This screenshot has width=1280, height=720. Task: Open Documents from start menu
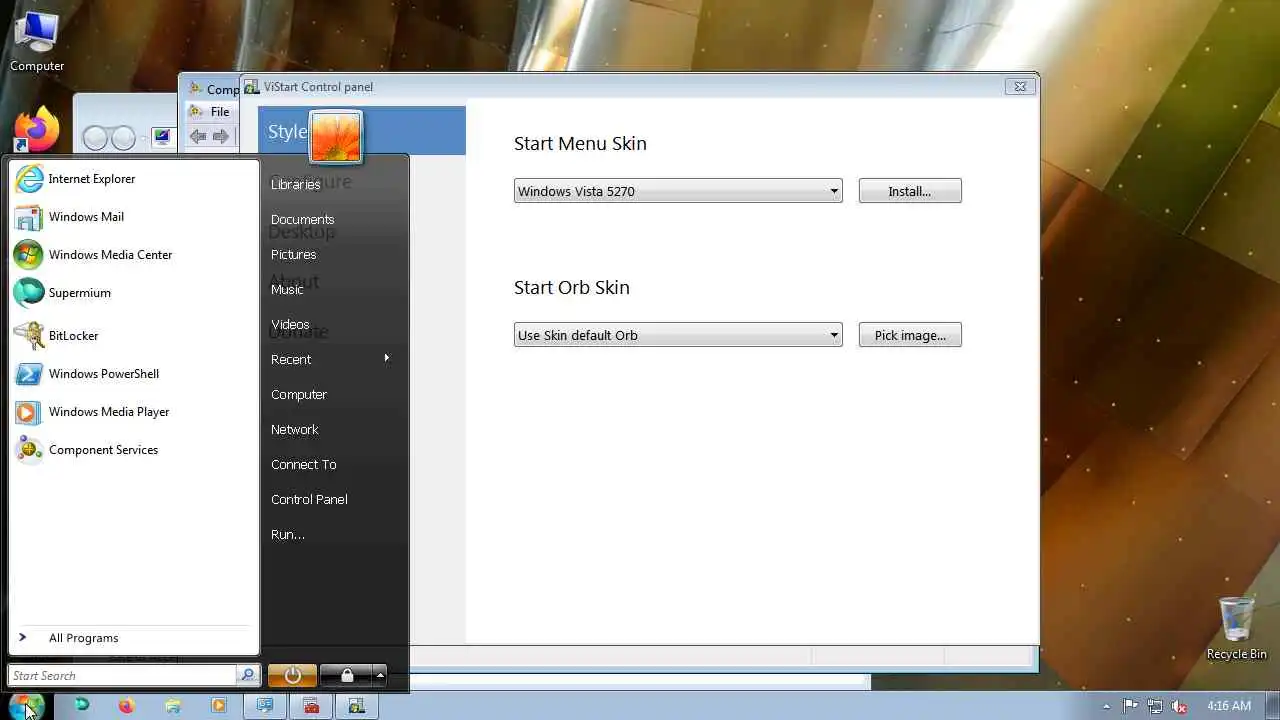pos(302,220)
